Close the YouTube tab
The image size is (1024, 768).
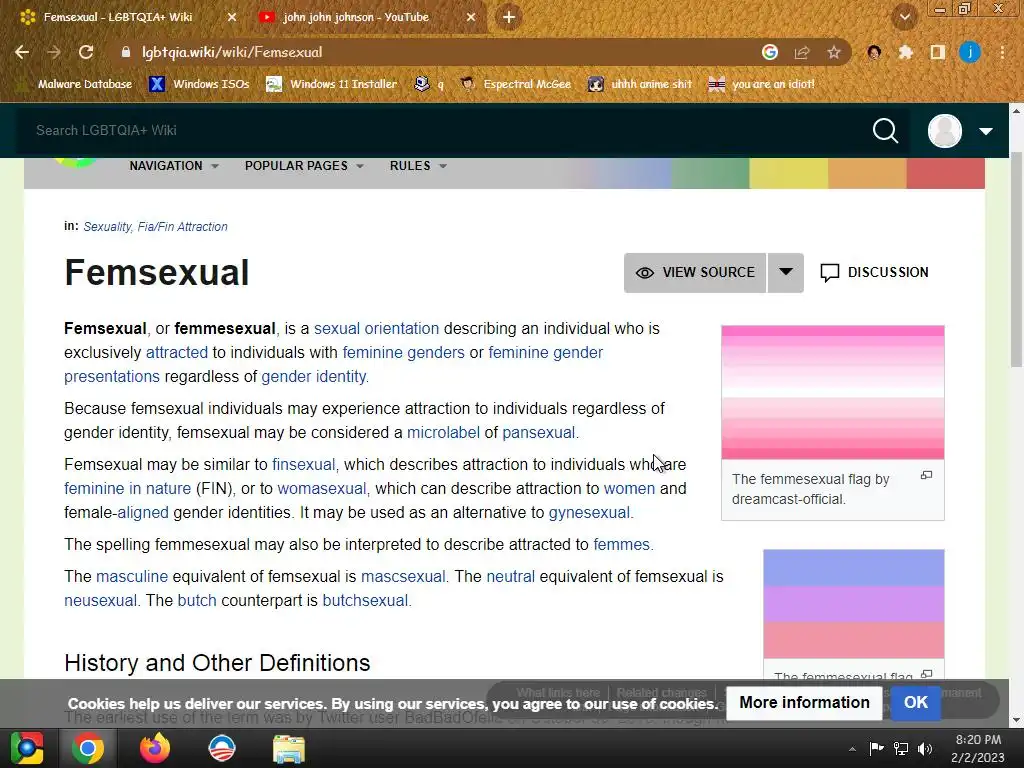pyautogui.click(x=471, y=18)
